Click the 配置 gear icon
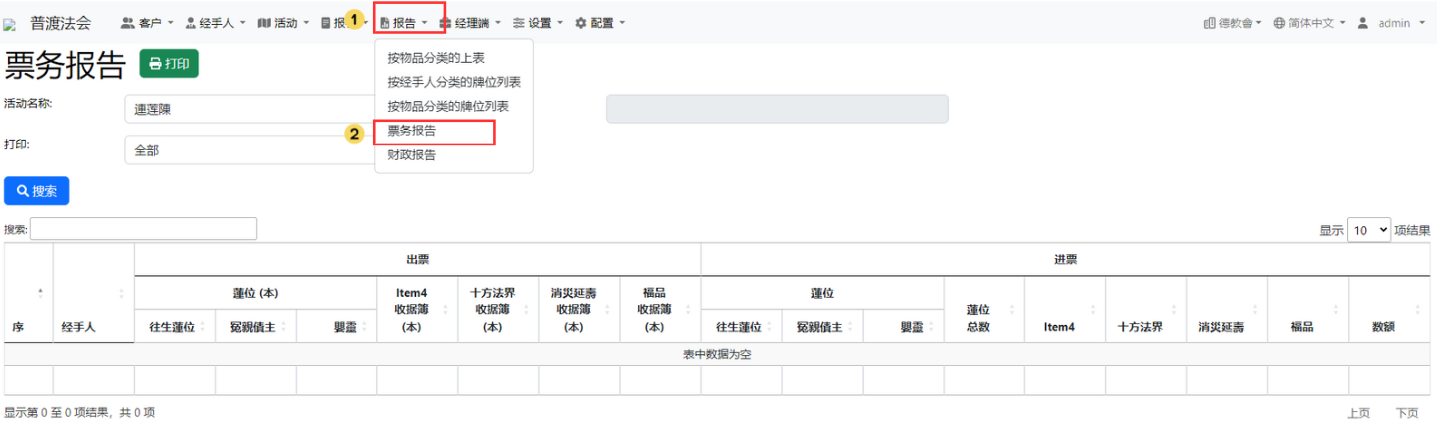 click(x=580, y=23)
